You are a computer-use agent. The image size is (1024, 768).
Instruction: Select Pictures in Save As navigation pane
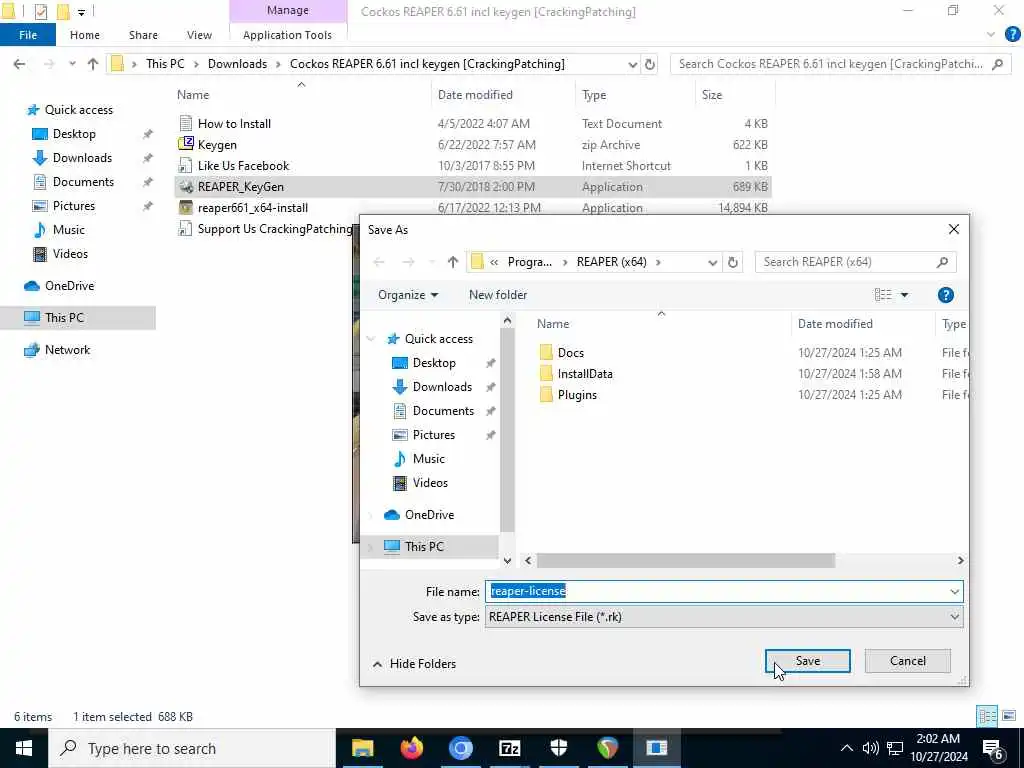pyautogui.click(x=433, y=435)
